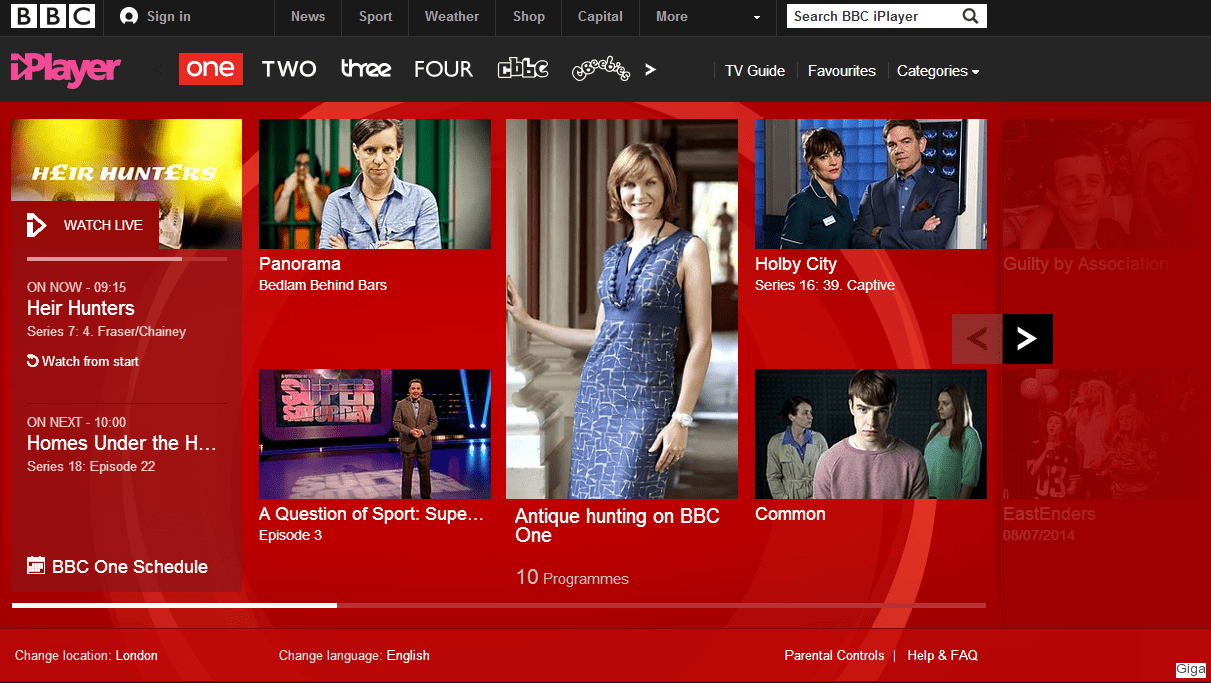
Task: Click the Holby City title text
Action: 796,264
